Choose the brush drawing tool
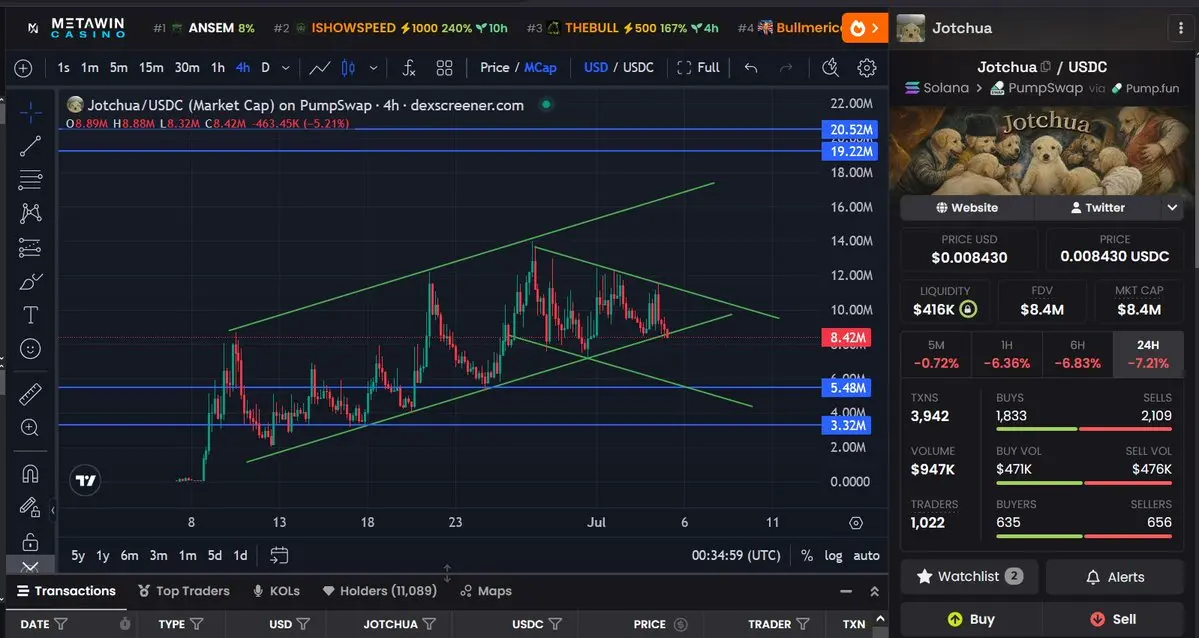 click(x=31, y=282)
